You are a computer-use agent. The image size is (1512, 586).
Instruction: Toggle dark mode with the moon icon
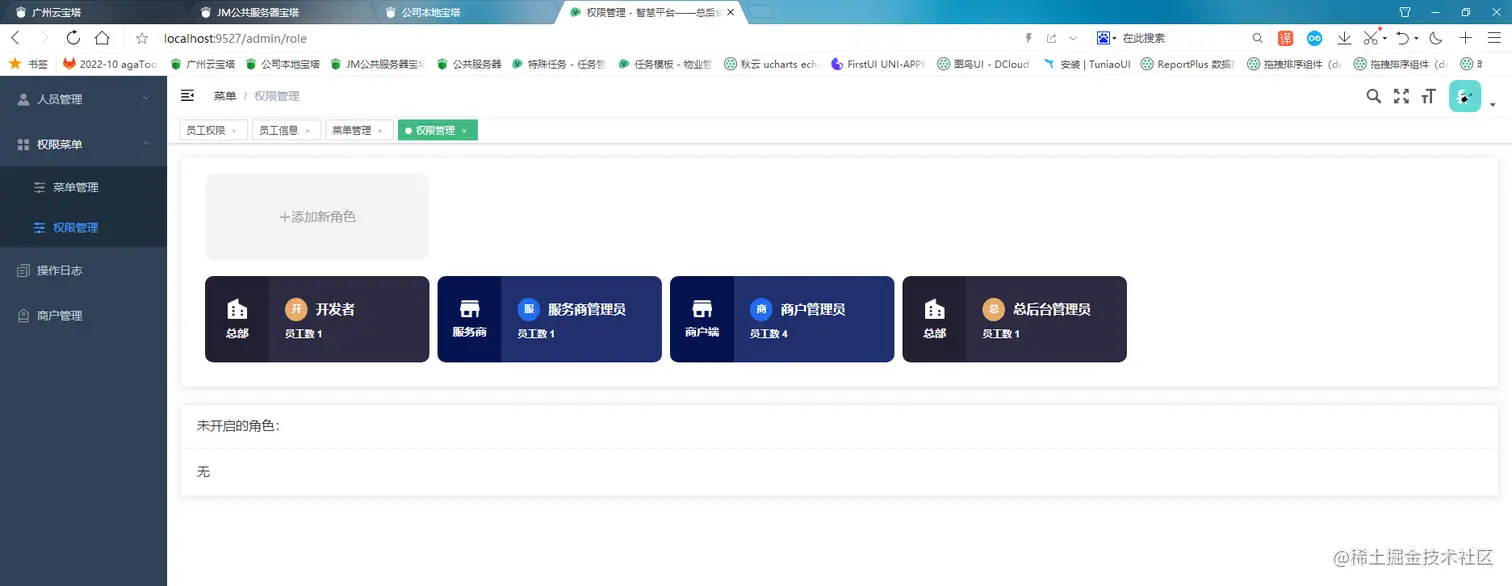point(1435,37)
